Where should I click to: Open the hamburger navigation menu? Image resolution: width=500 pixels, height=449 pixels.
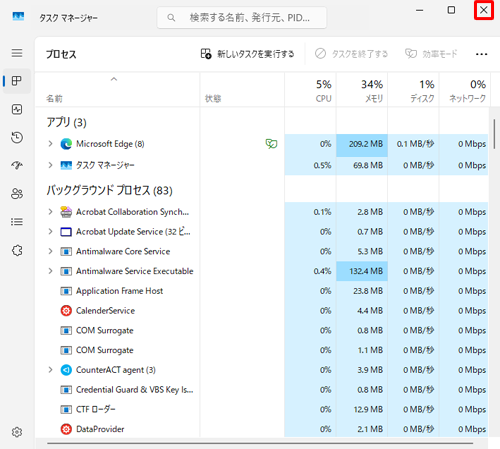point(17,53)
